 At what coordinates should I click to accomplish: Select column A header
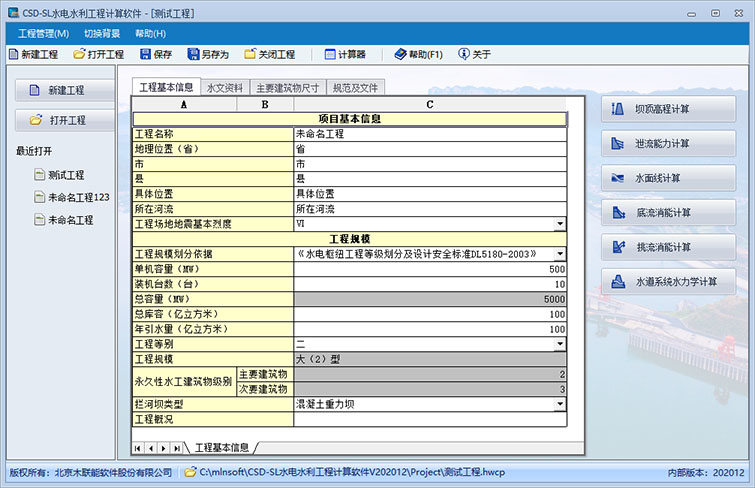pos(184,105)
